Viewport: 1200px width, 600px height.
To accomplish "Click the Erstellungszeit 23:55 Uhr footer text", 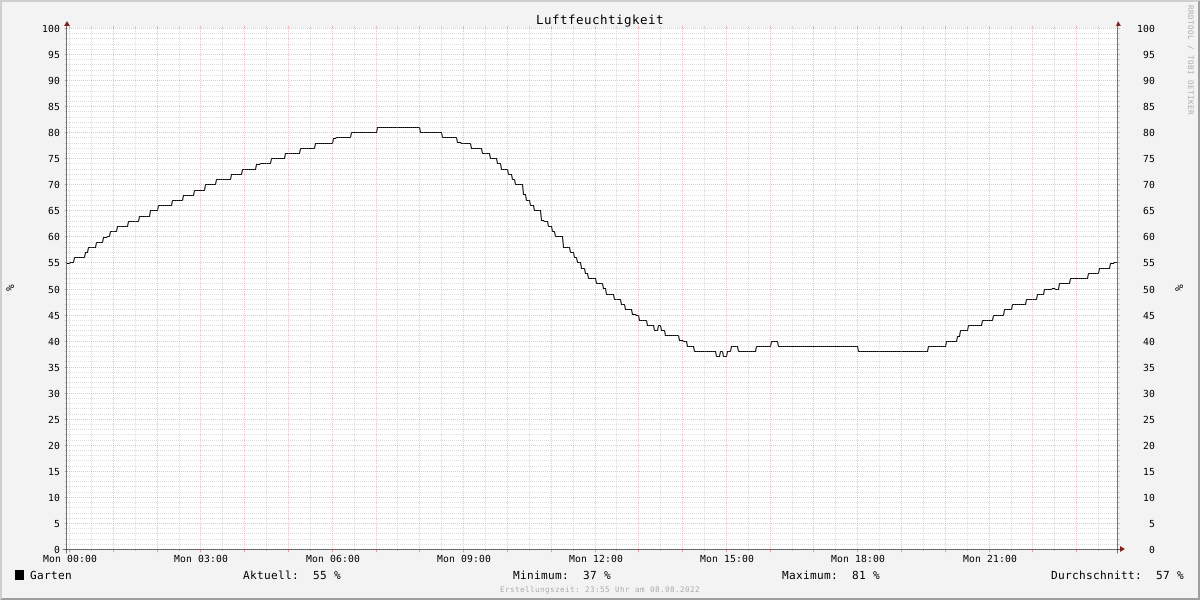I will pyautogui.click(x=600, y=589).
